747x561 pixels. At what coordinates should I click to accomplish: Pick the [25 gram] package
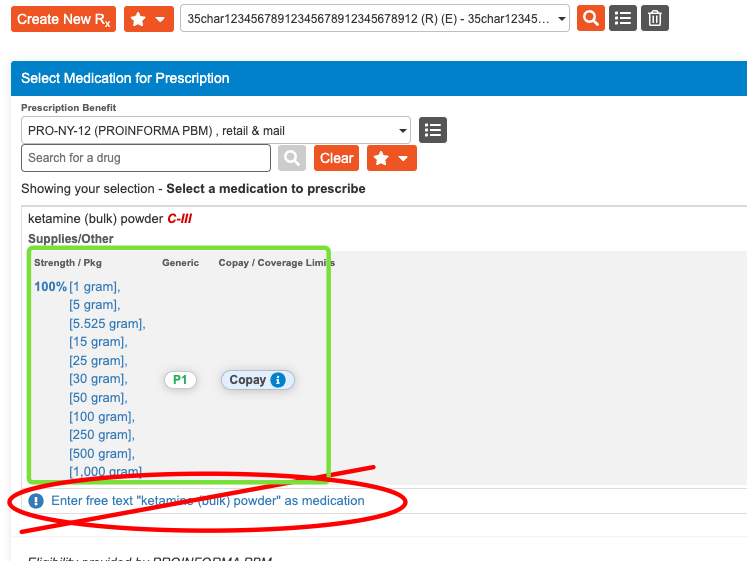click(98, 361)
